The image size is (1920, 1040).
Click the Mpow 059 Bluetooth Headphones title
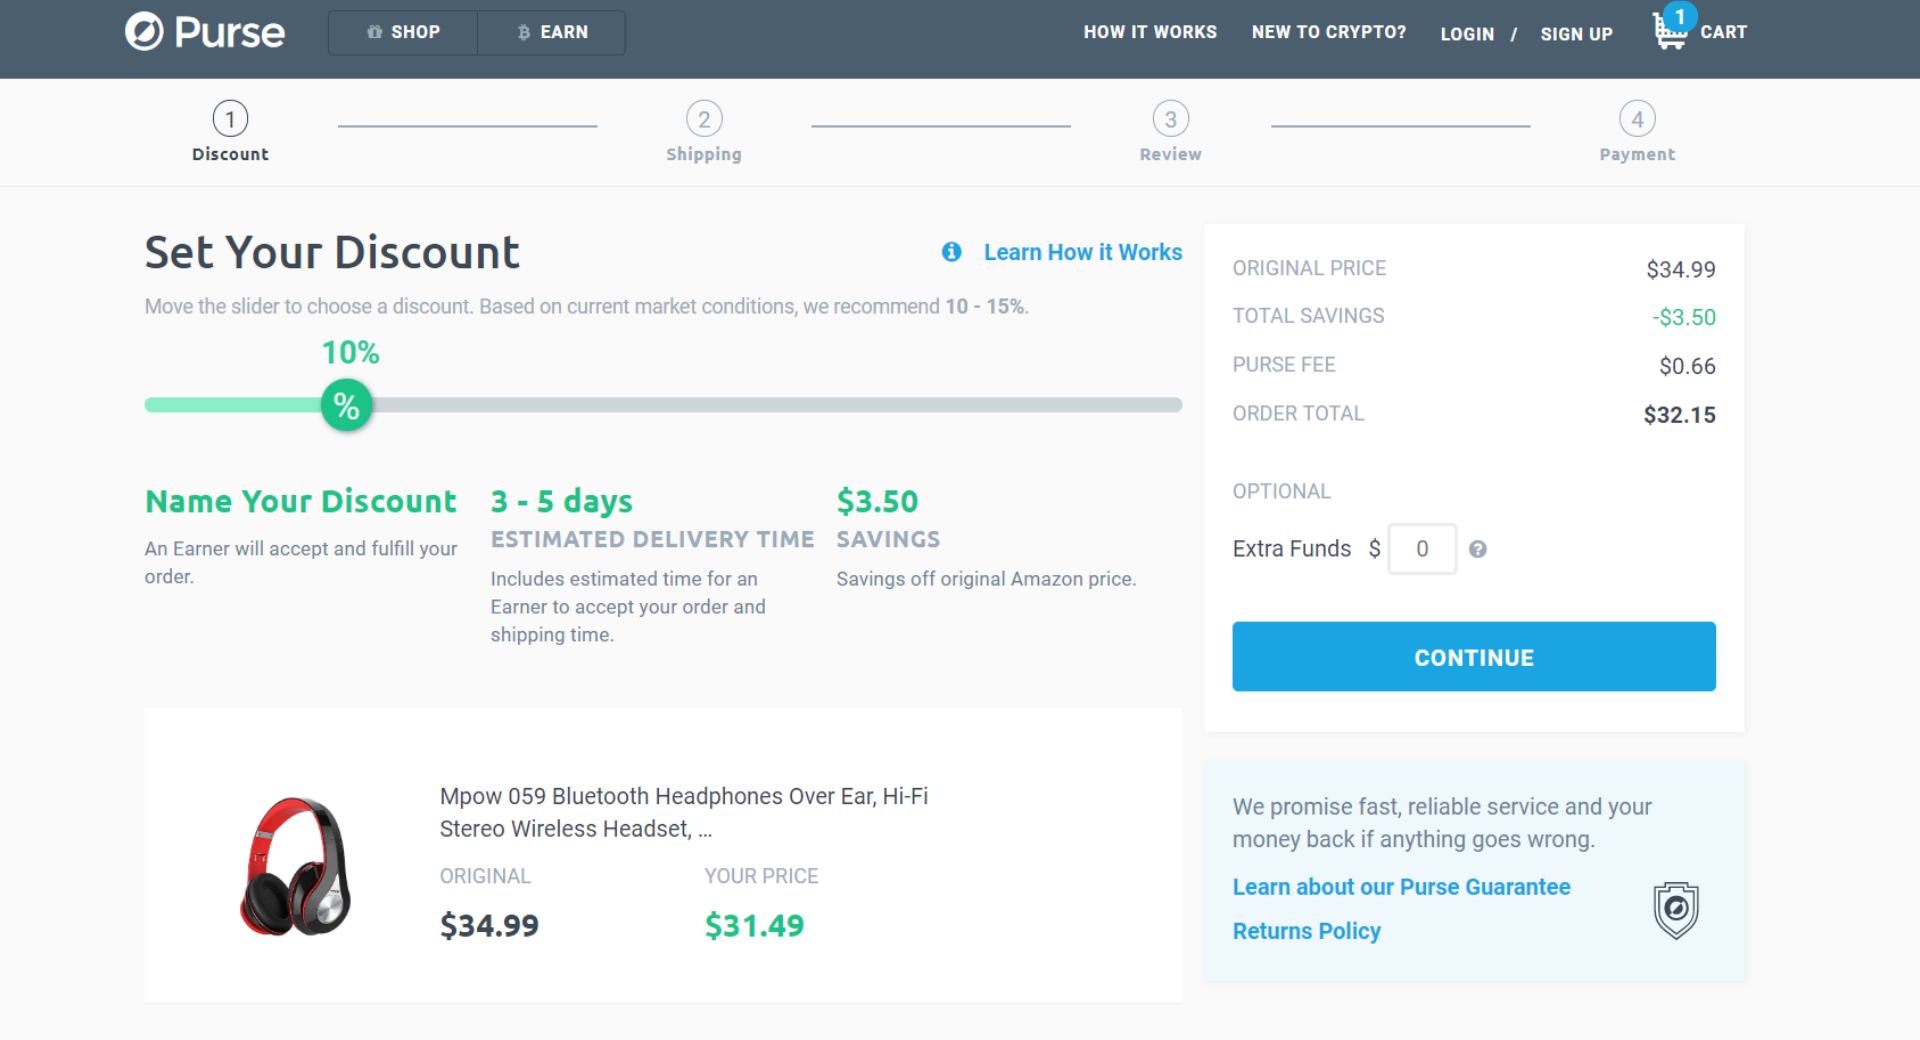(x=684, y=812)
